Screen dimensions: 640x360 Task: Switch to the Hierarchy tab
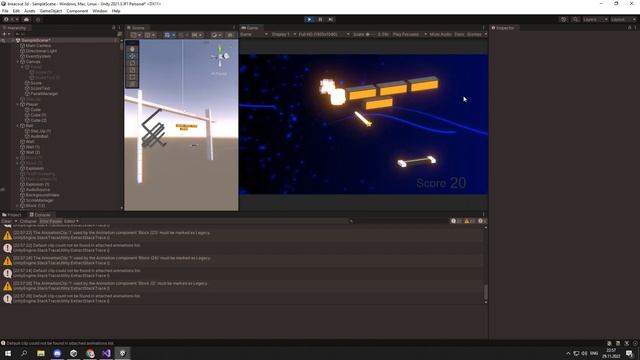[x=14, y=28]
